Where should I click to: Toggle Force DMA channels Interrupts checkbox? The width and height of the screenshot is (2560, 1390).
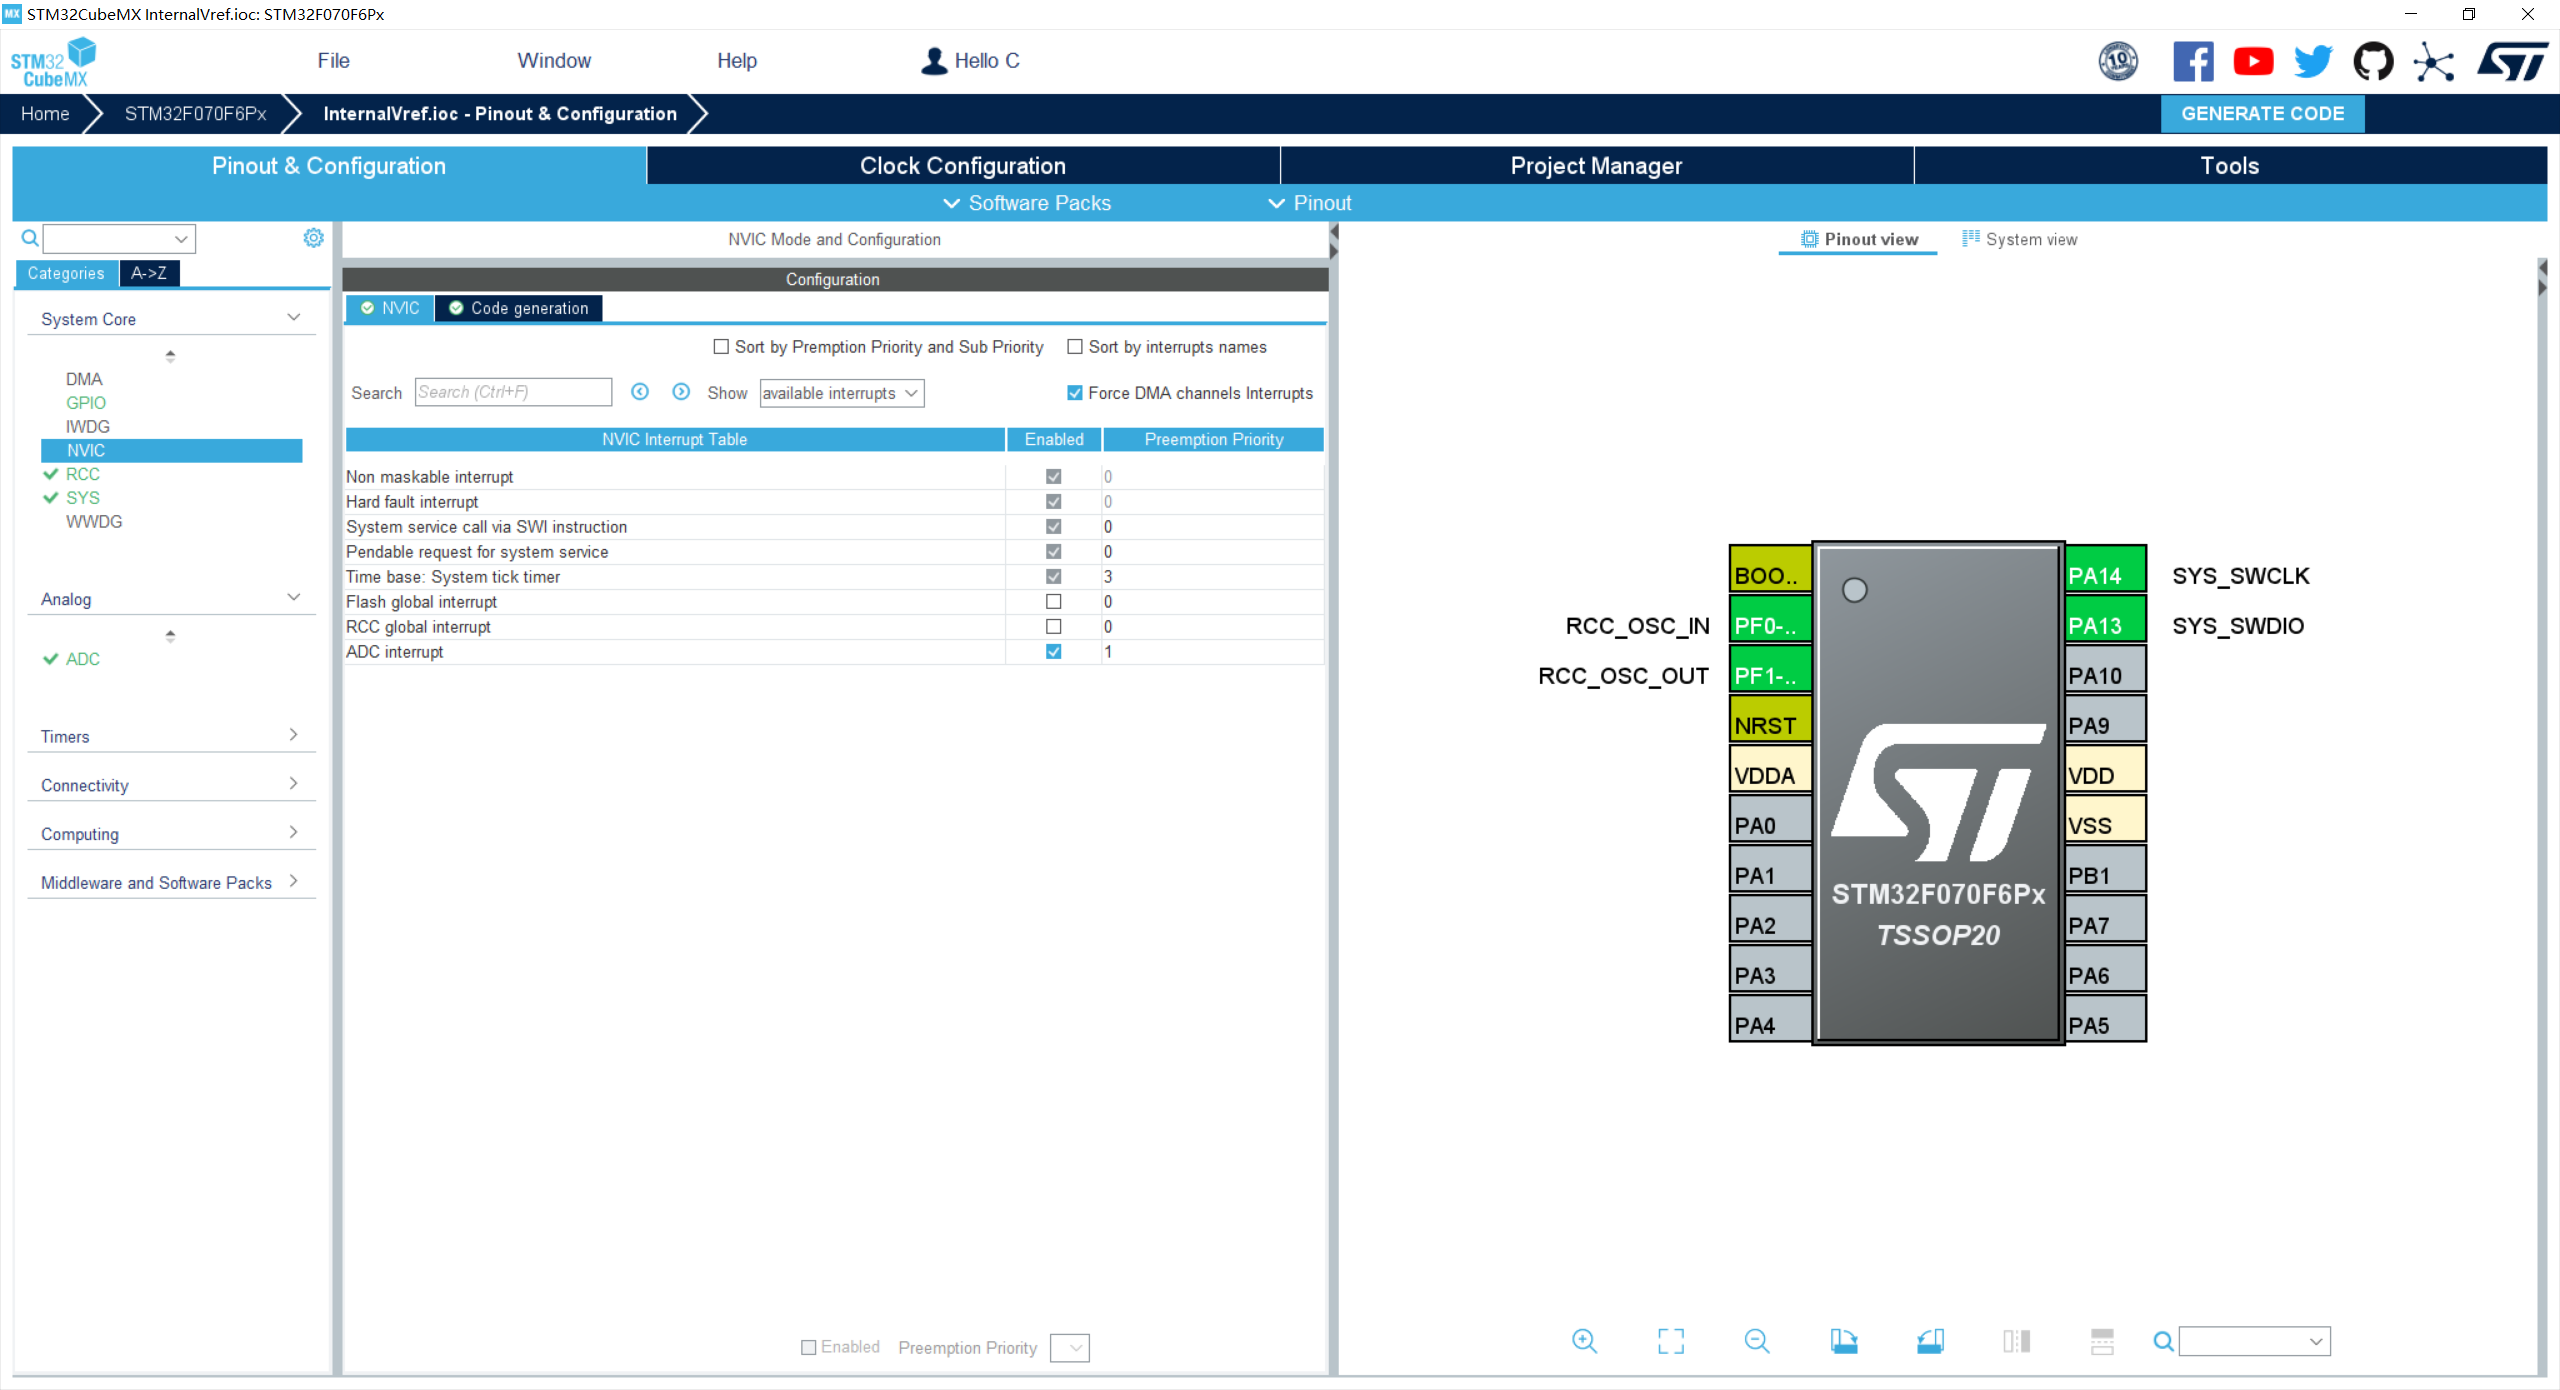tap(1075, 393)
